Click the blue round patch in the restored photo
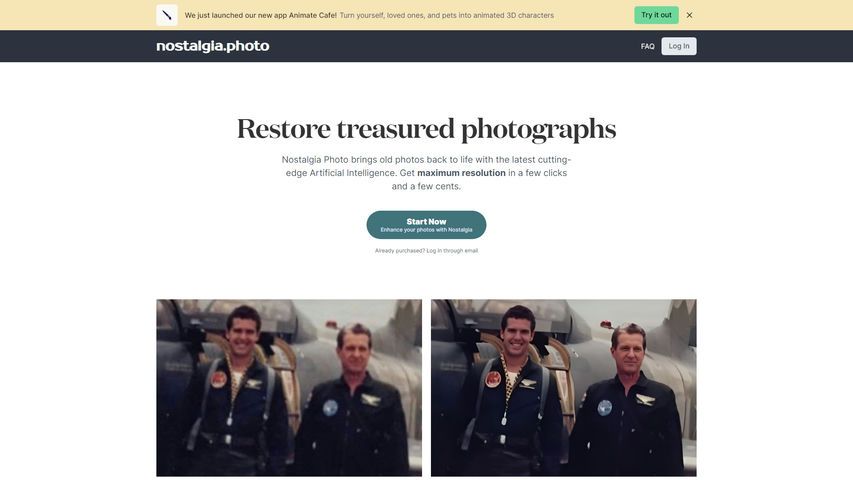This screenshot has height=480, width=853. pos(605,408)
